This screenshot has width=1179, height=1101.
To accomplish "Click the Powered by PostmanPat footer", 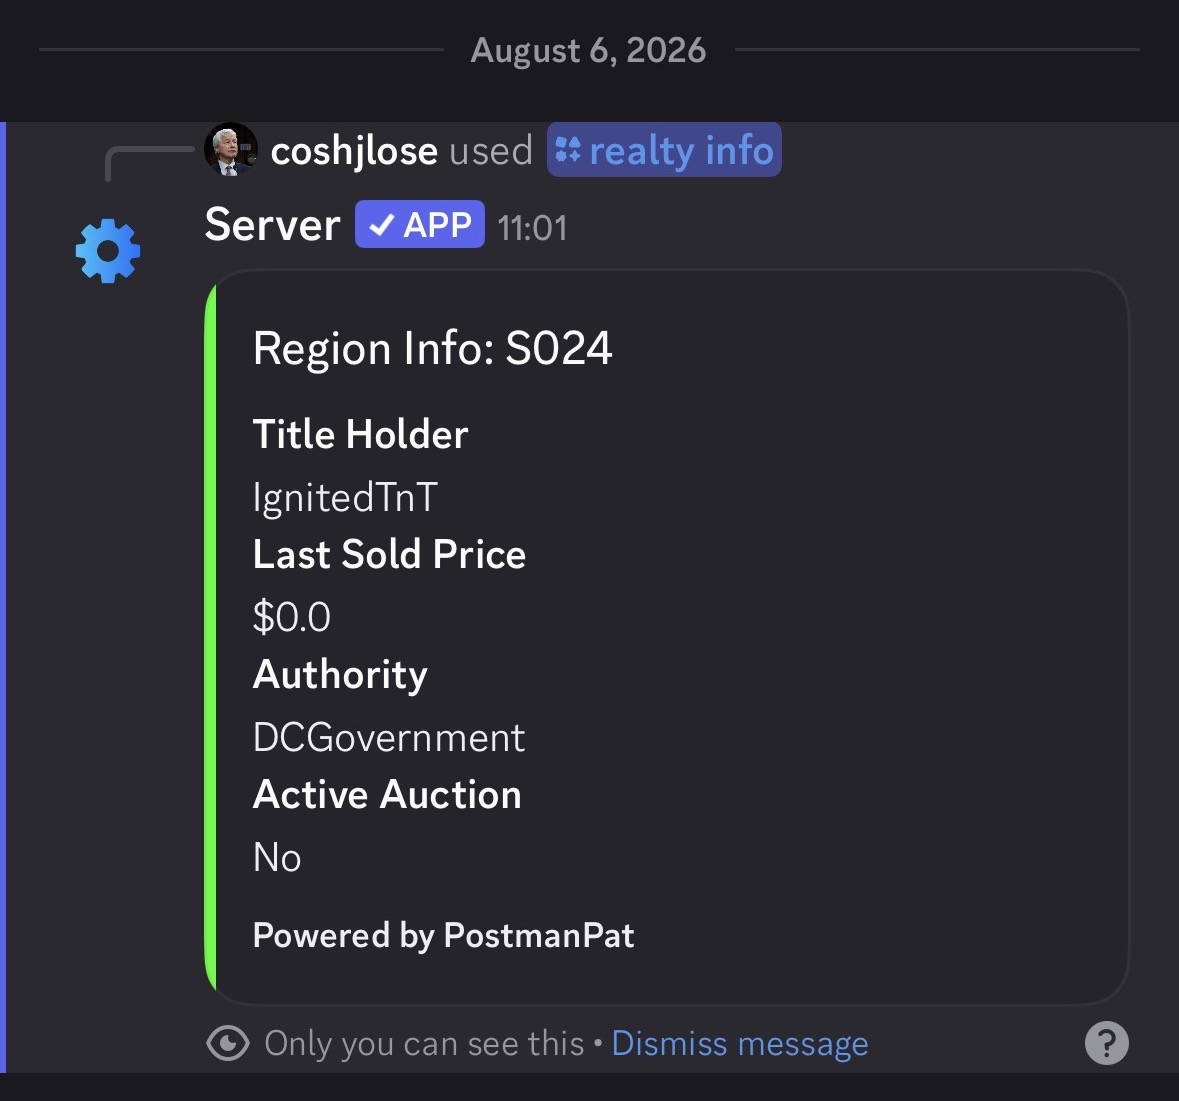I will point(444,935).
